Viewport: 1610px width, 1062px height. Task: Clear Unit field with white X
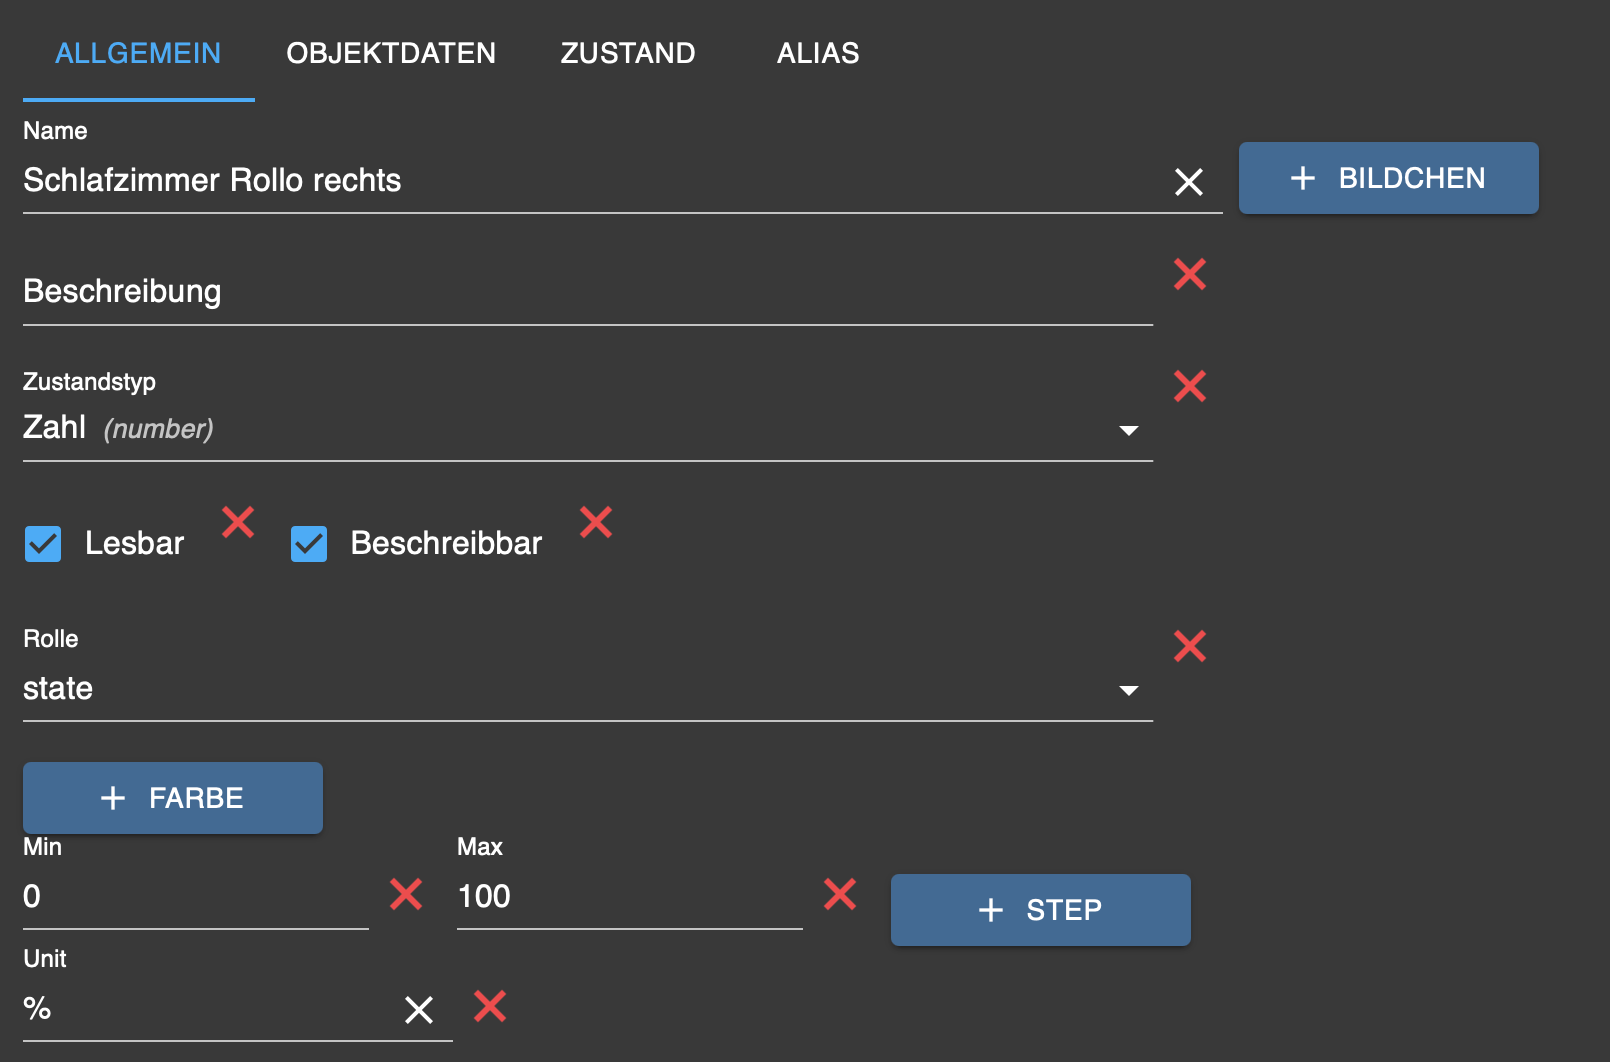pyautogui.click(x=419, y=1010)
